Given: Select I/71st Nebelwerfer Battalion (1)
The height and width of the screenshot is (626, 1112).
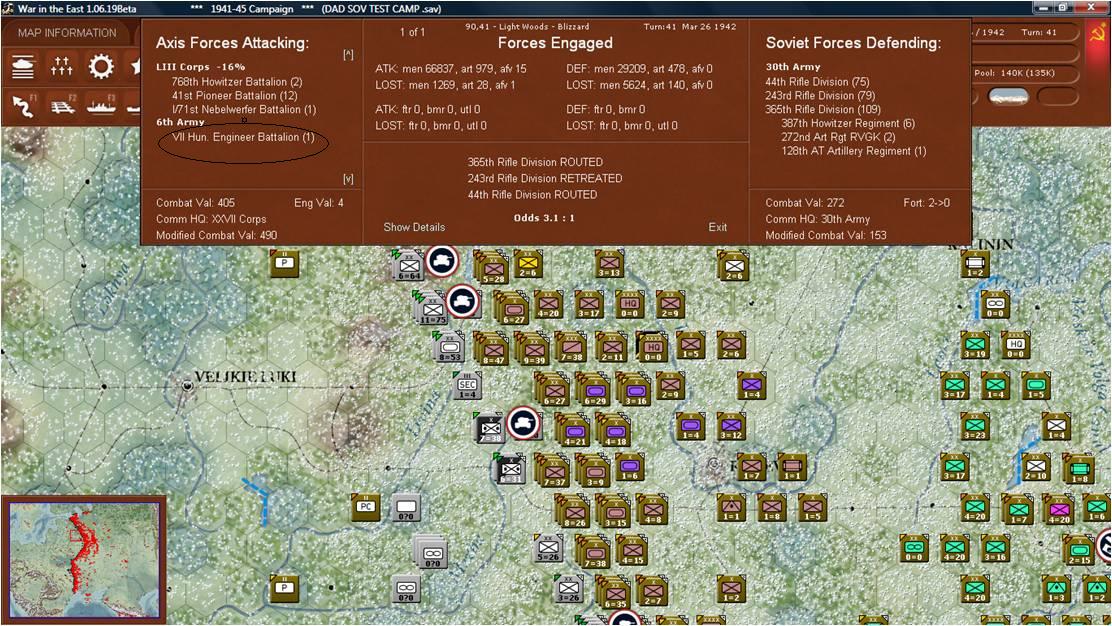Looking at the screenshot, I should tap(244, 109).
